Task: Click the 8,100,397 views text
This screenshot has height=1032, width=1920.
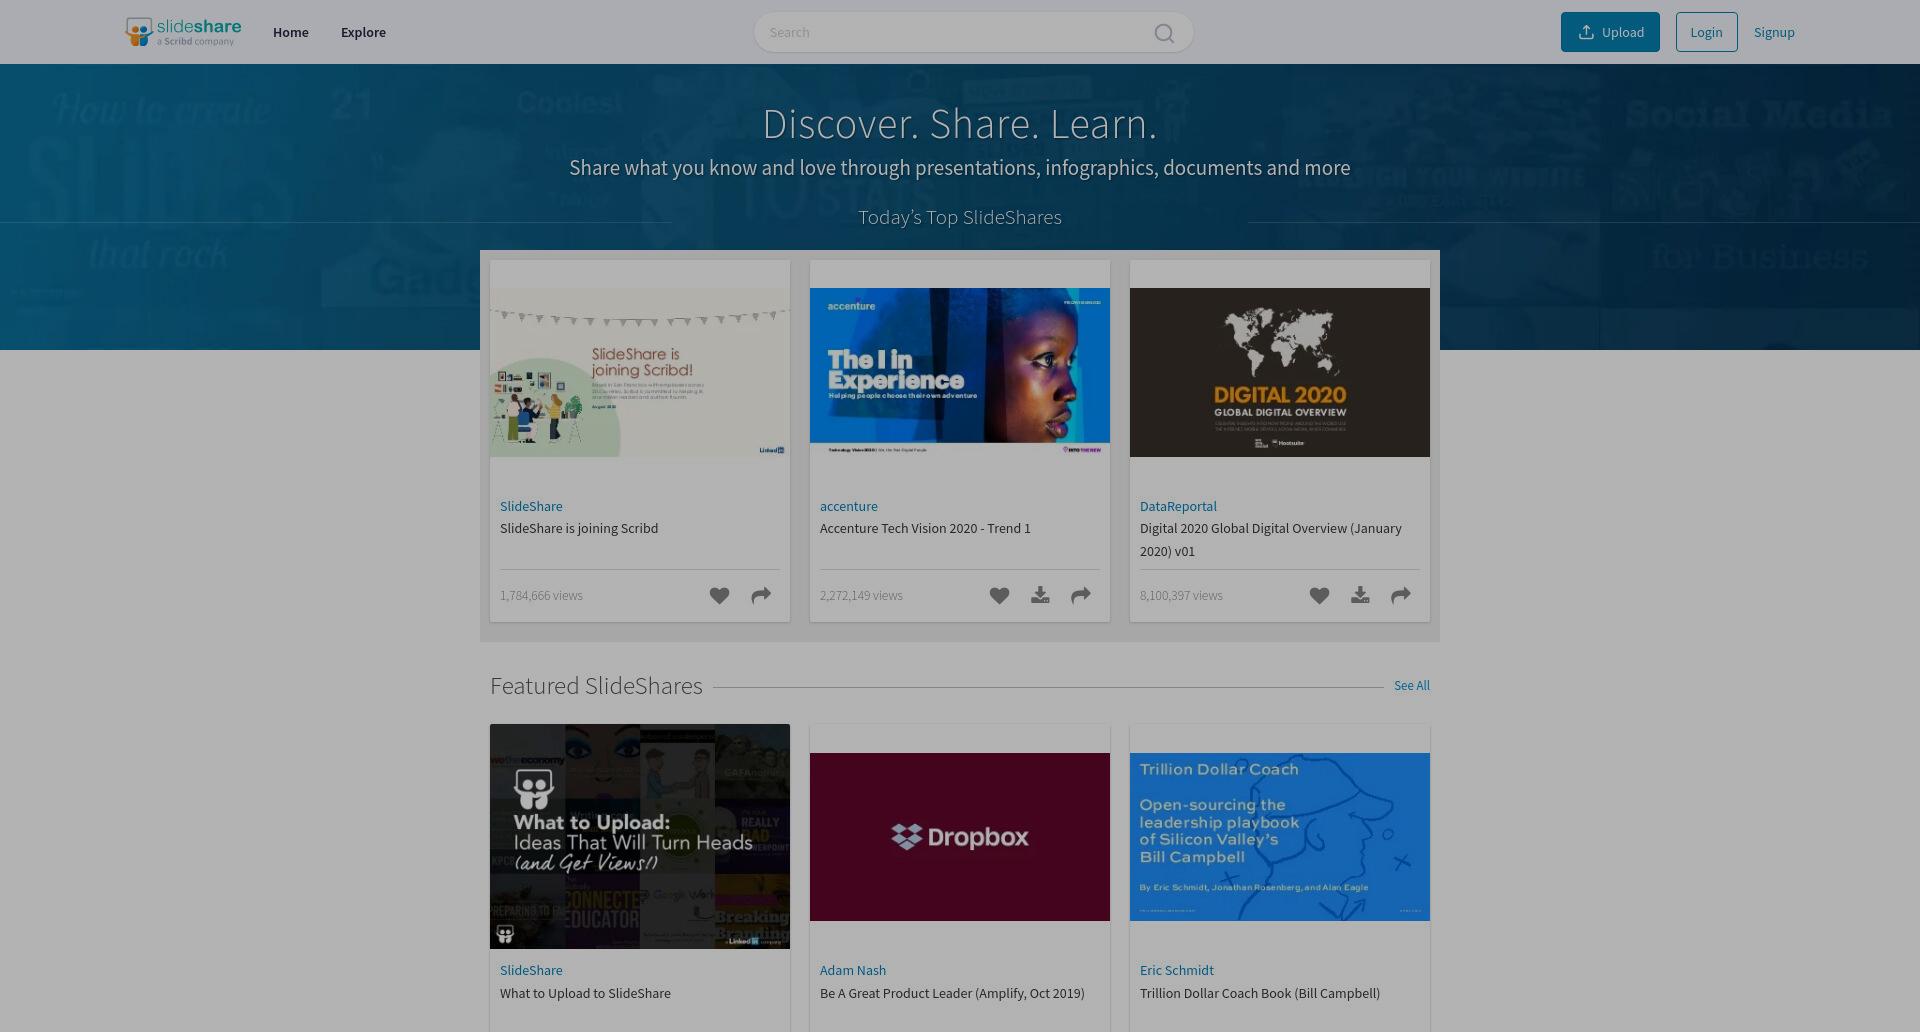Action: point(1181,596)
